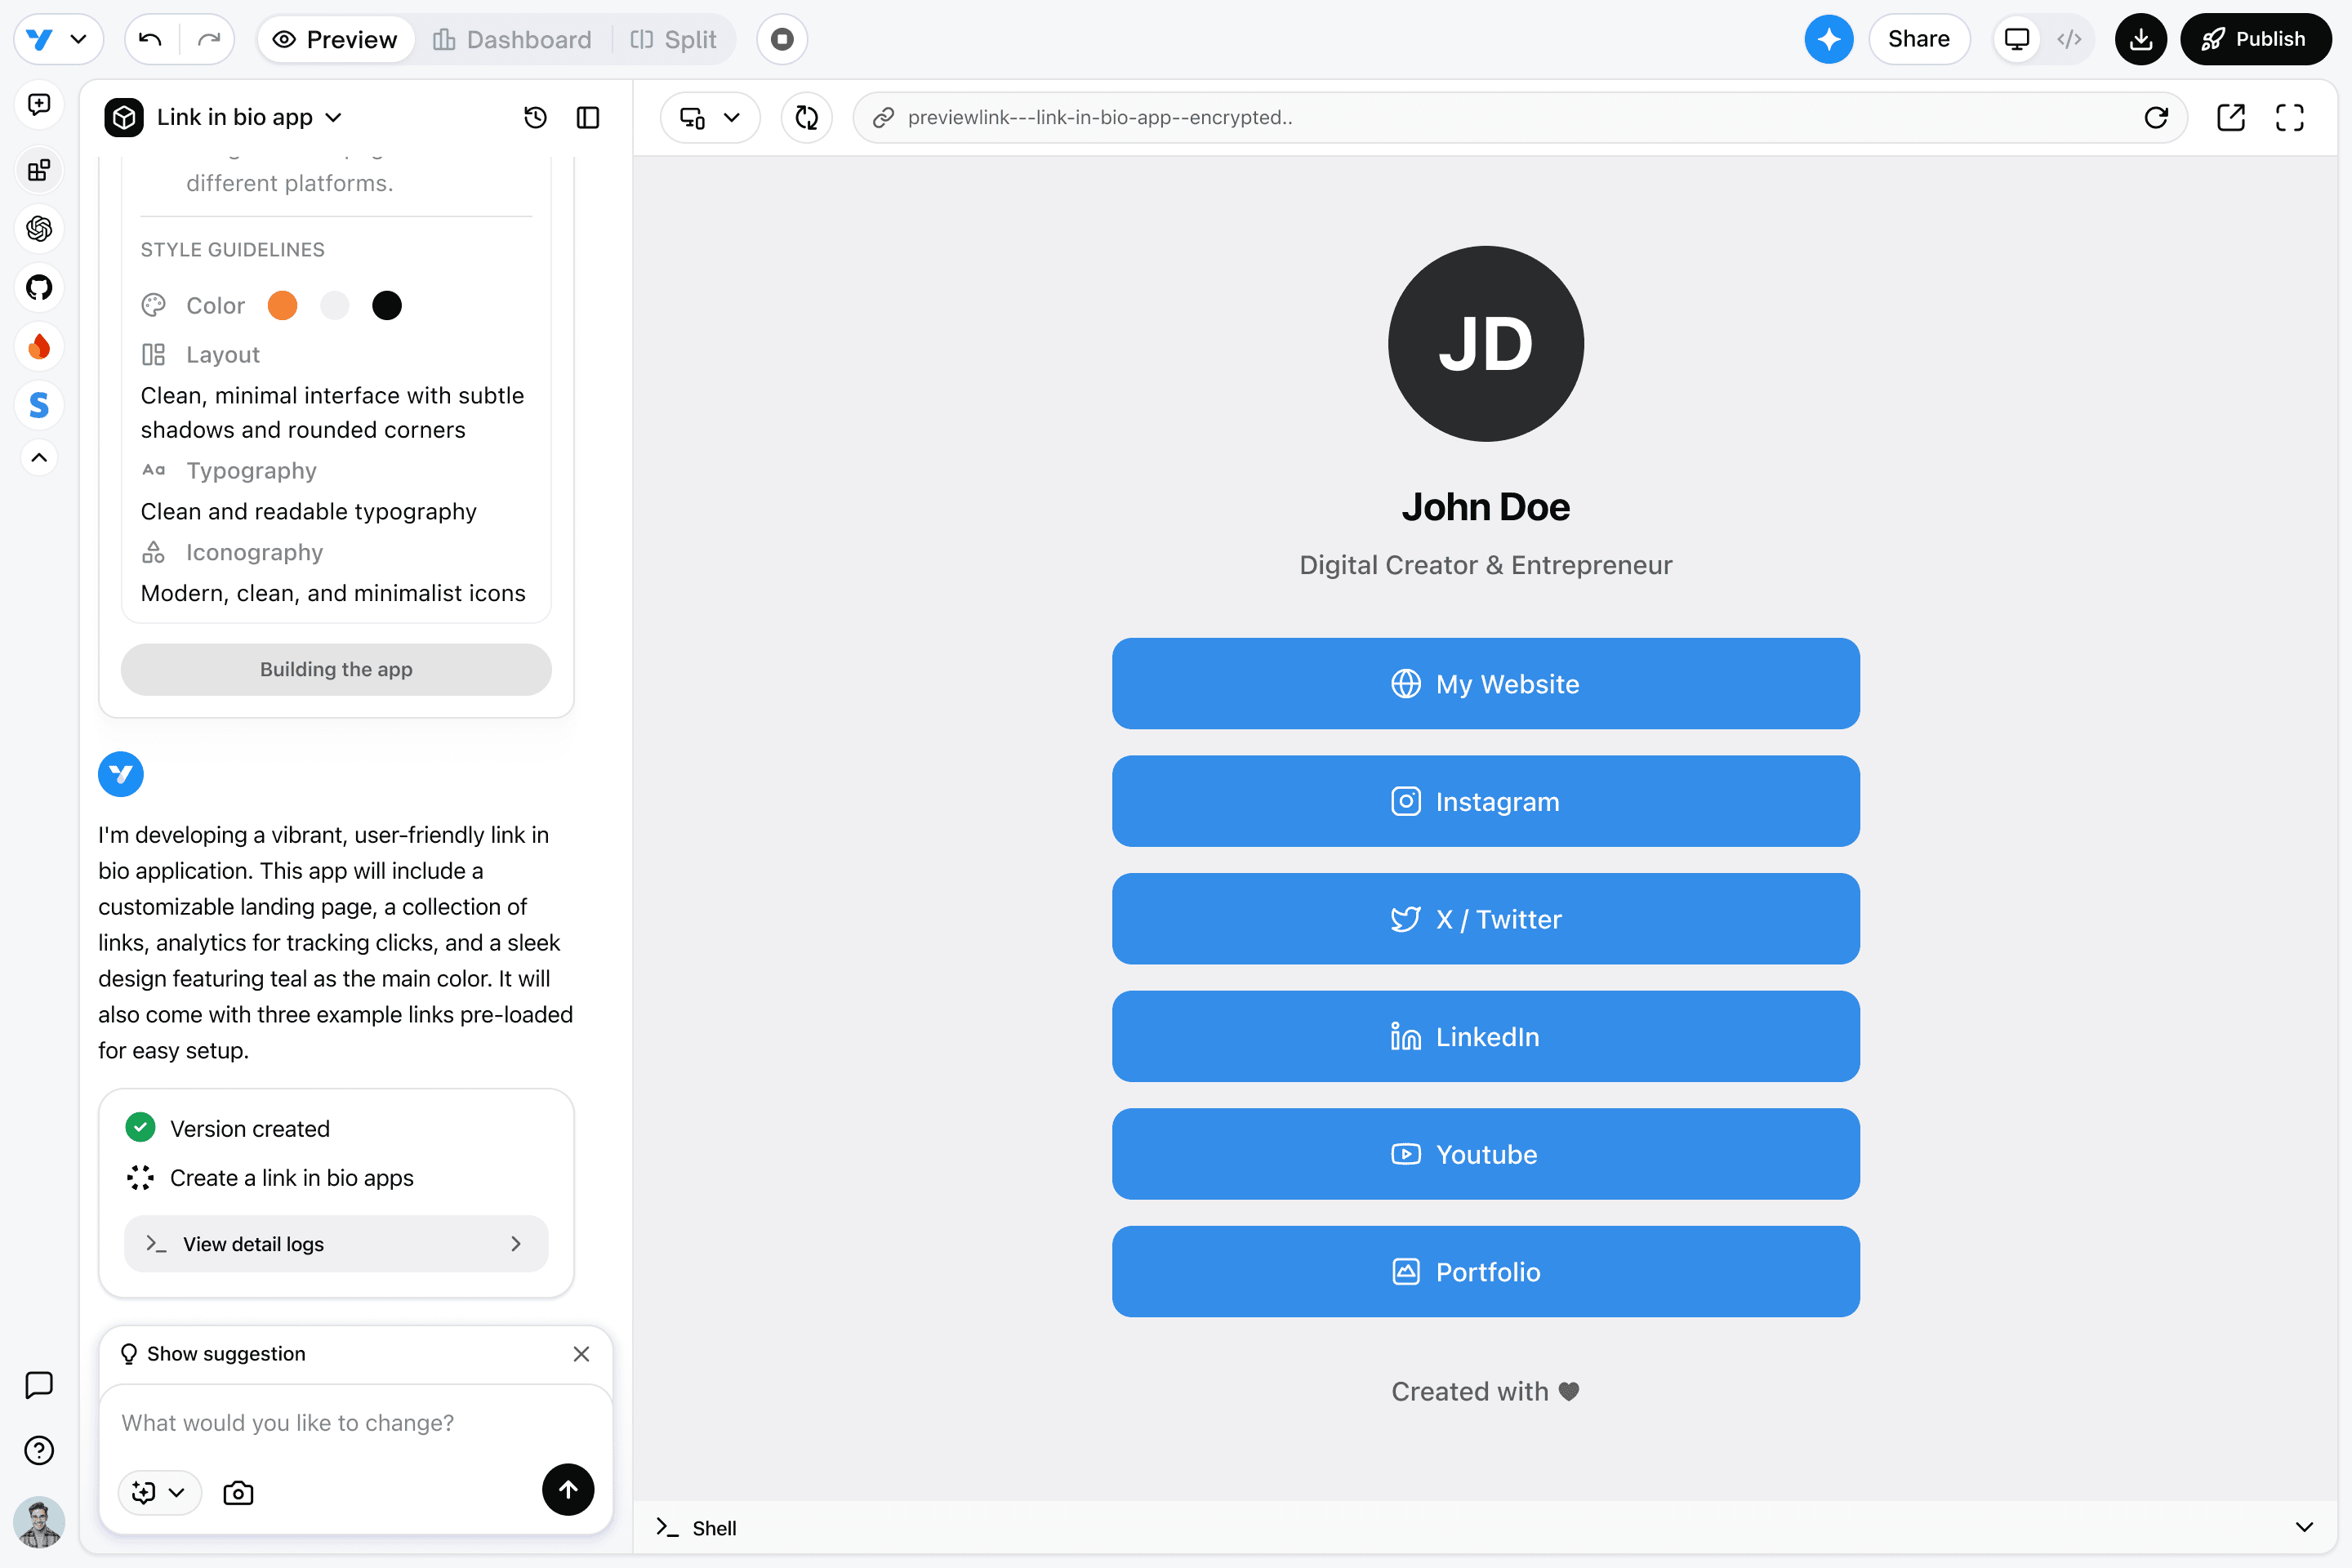Click the blue AI sparkle icon
This screenshot has height=1568, width=2352.
1828,39
